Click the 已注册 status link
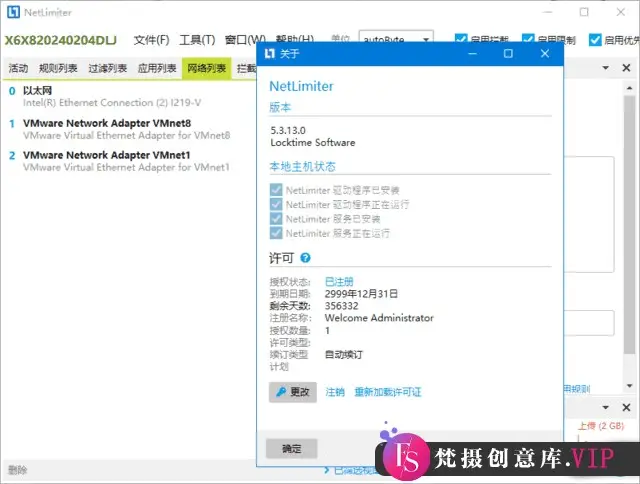 (x=339, y=282)
